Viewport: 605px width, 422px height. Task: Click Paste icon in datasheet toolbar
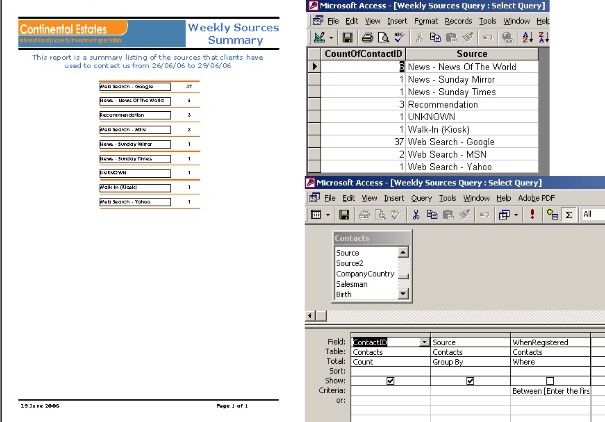click(451, 37)
